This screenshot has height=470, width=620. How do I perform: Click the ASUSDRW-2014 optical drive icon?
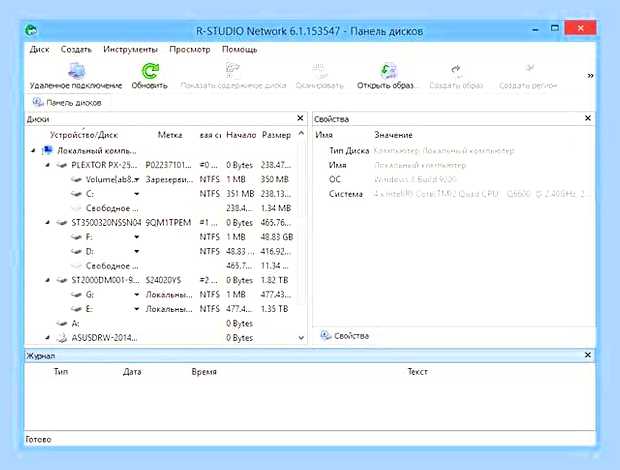pyautogui.click(x=62, y=338)
